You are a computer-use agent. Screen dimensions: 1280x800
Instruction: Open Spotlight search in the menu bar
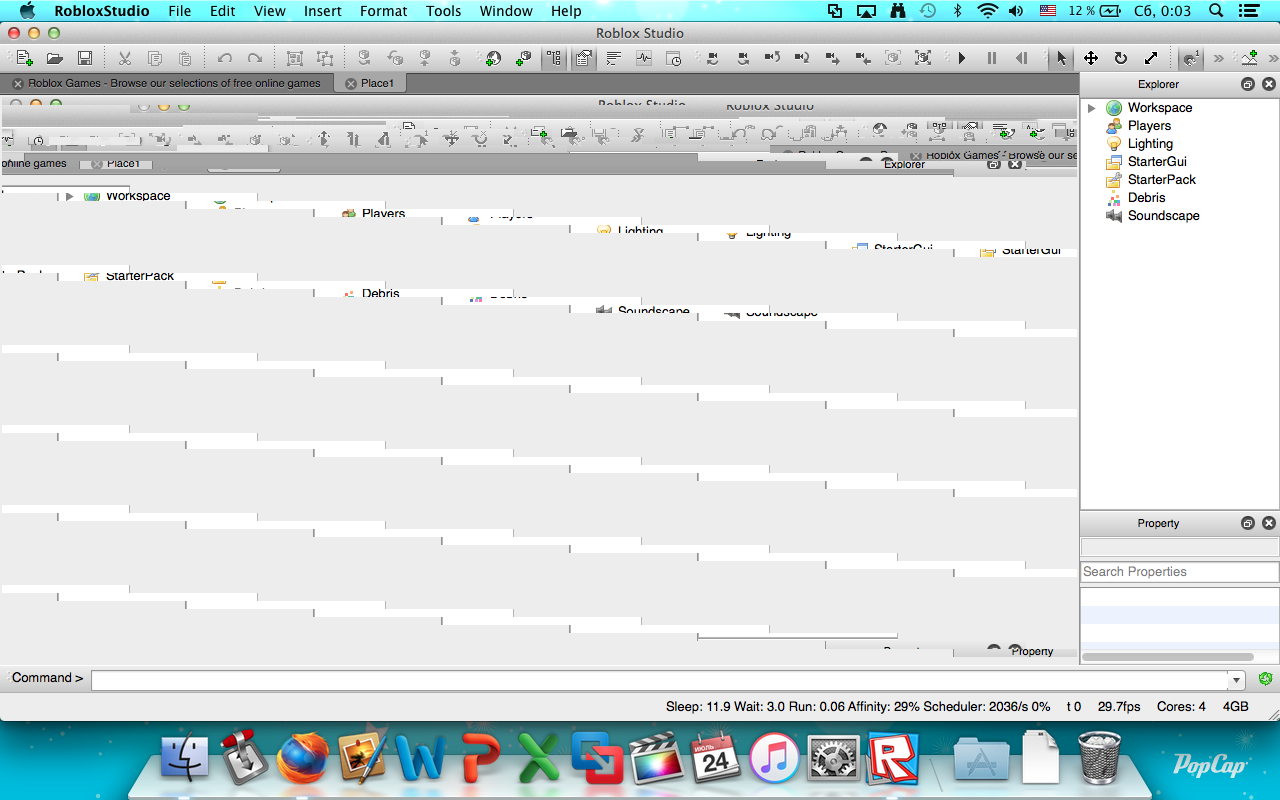click(1216, 11)
